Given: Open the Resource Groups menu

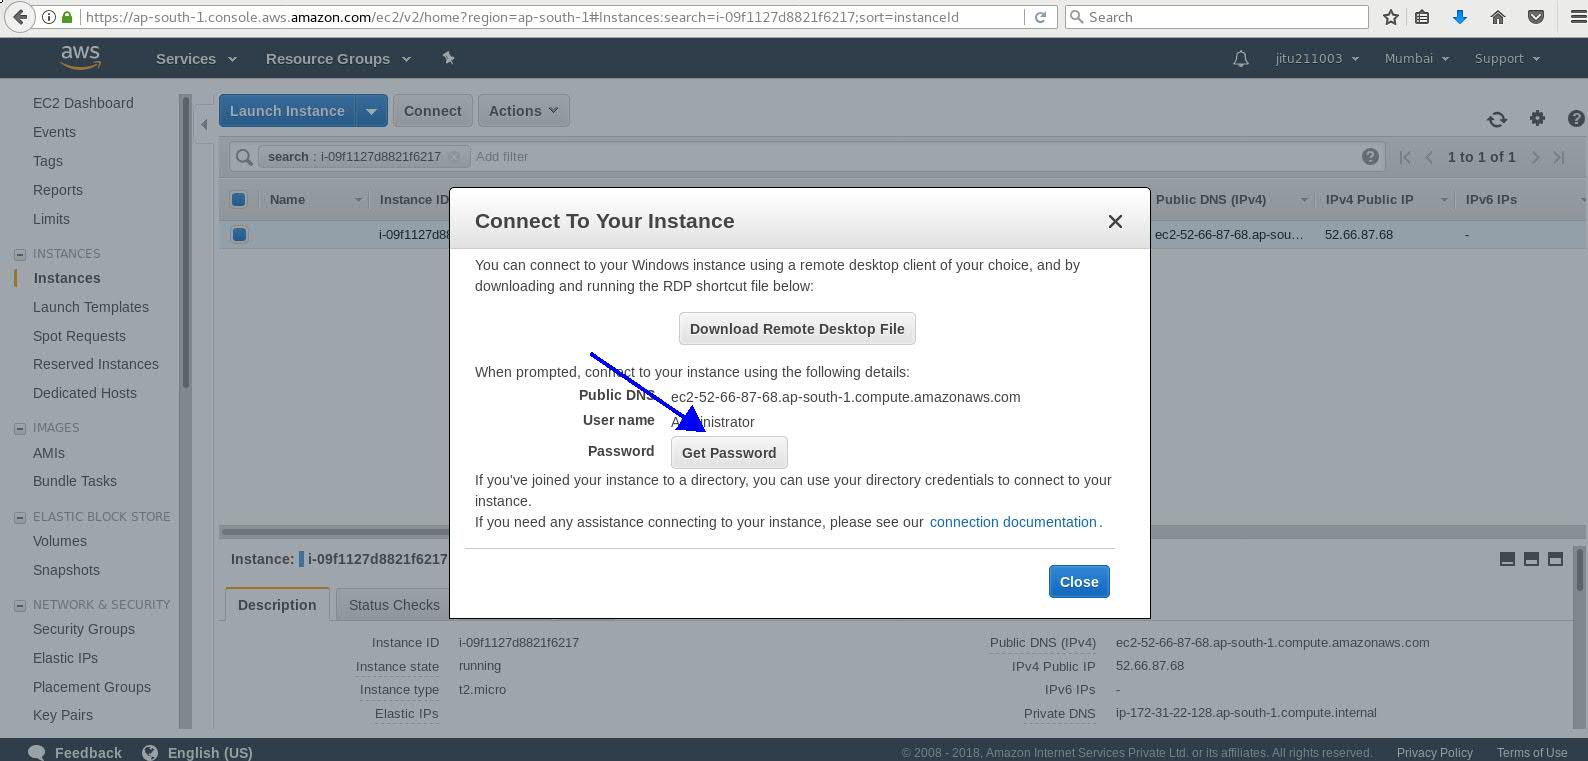Looking at the screenshot, I should (338, 58).
